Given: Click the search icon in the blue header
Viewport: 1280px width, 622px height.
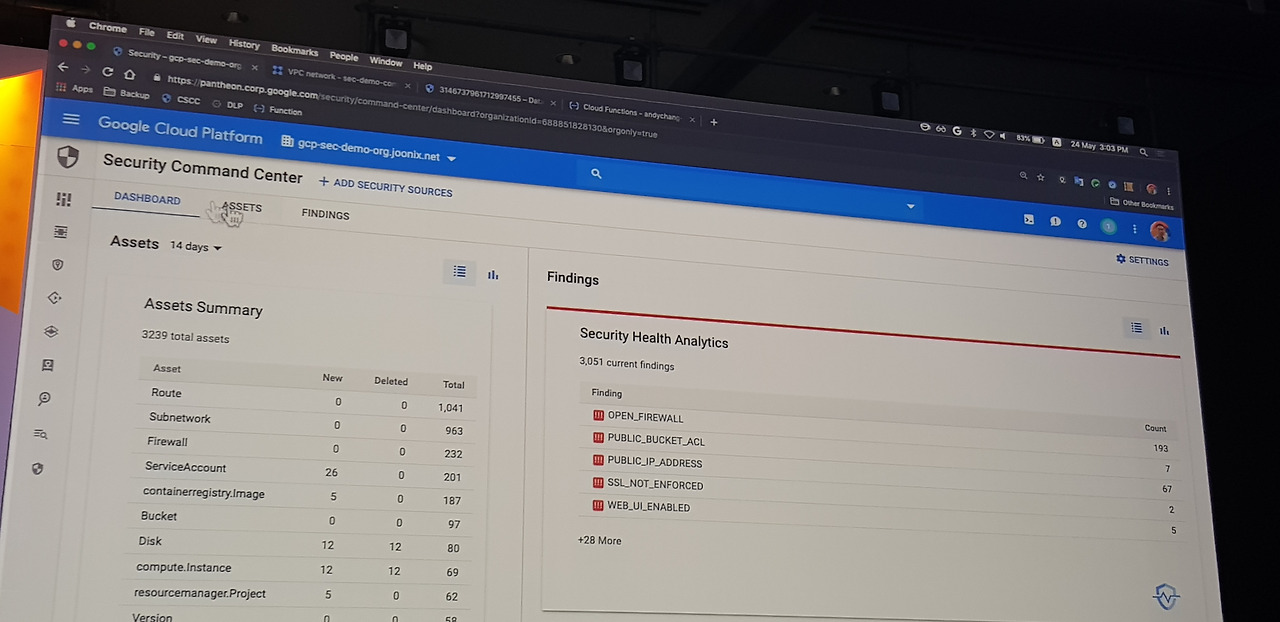Looking at the screenshot, I should click(x=596, y=174).
